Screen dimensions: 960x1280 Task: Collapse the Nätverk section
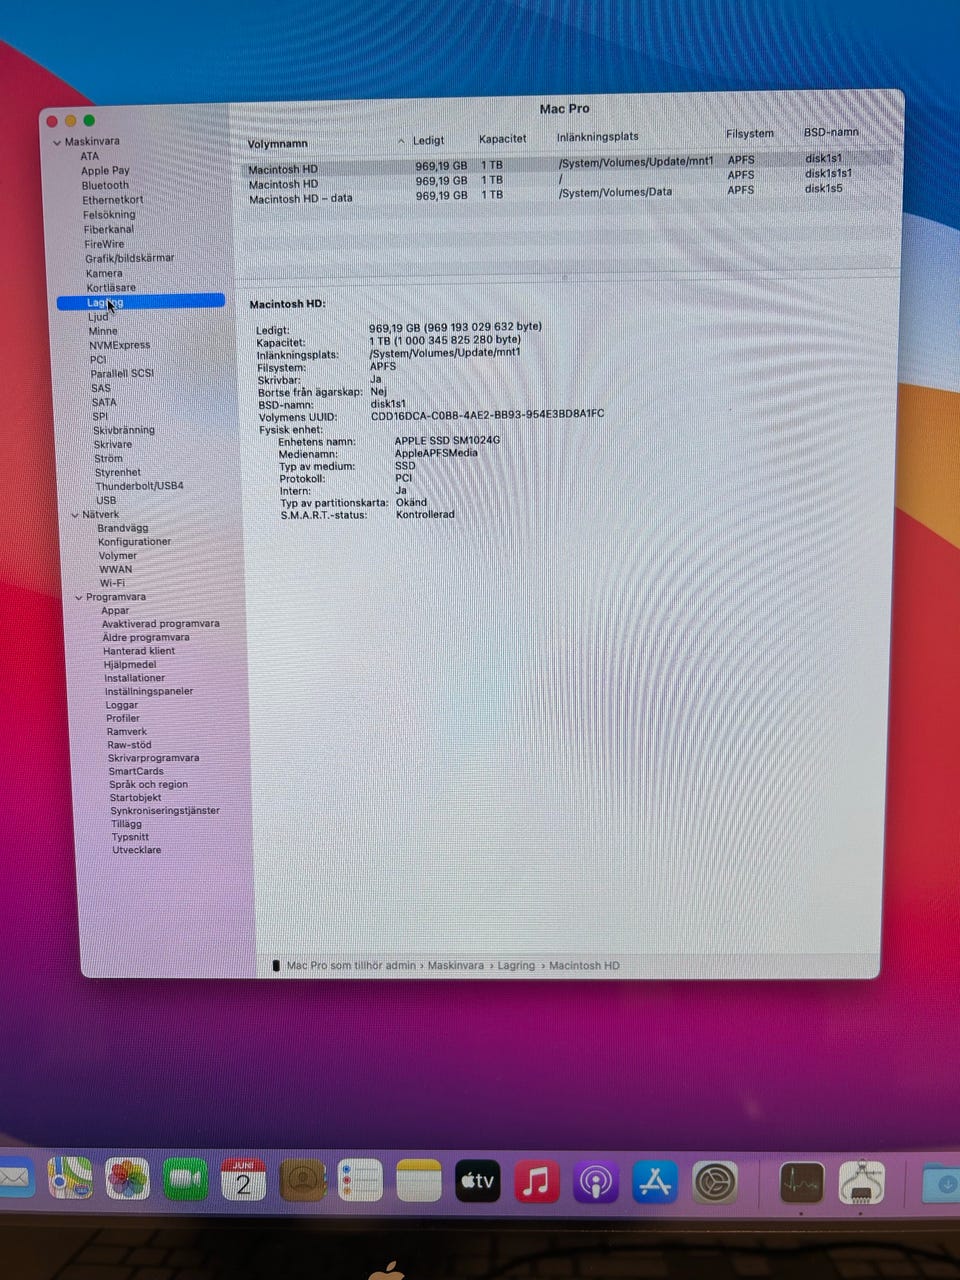coord(75,515)
